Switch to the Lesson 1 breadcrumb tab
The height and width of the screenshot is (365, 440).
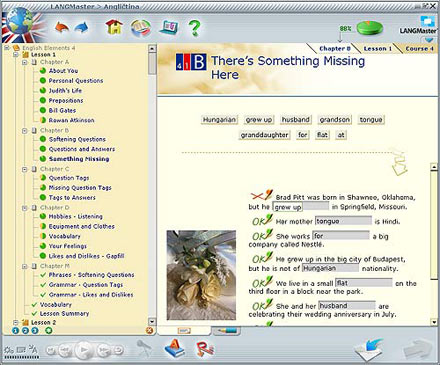tap(377, 48)
